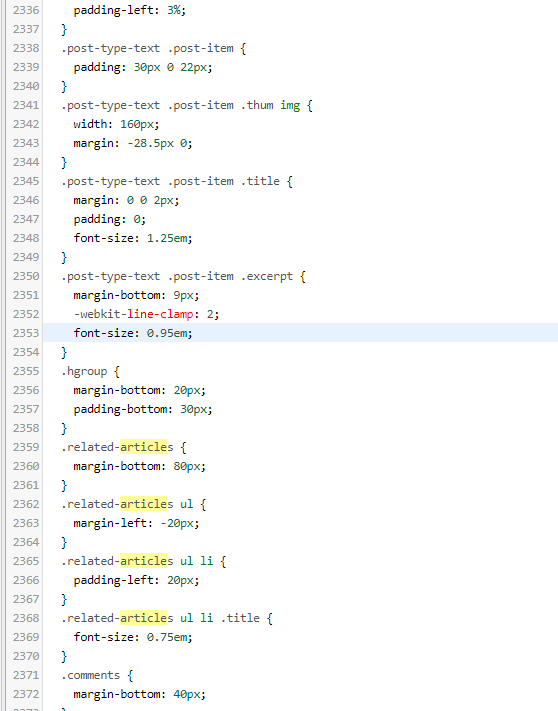Click line number 2340 in the gutter
558x711 pixels.
26,86
